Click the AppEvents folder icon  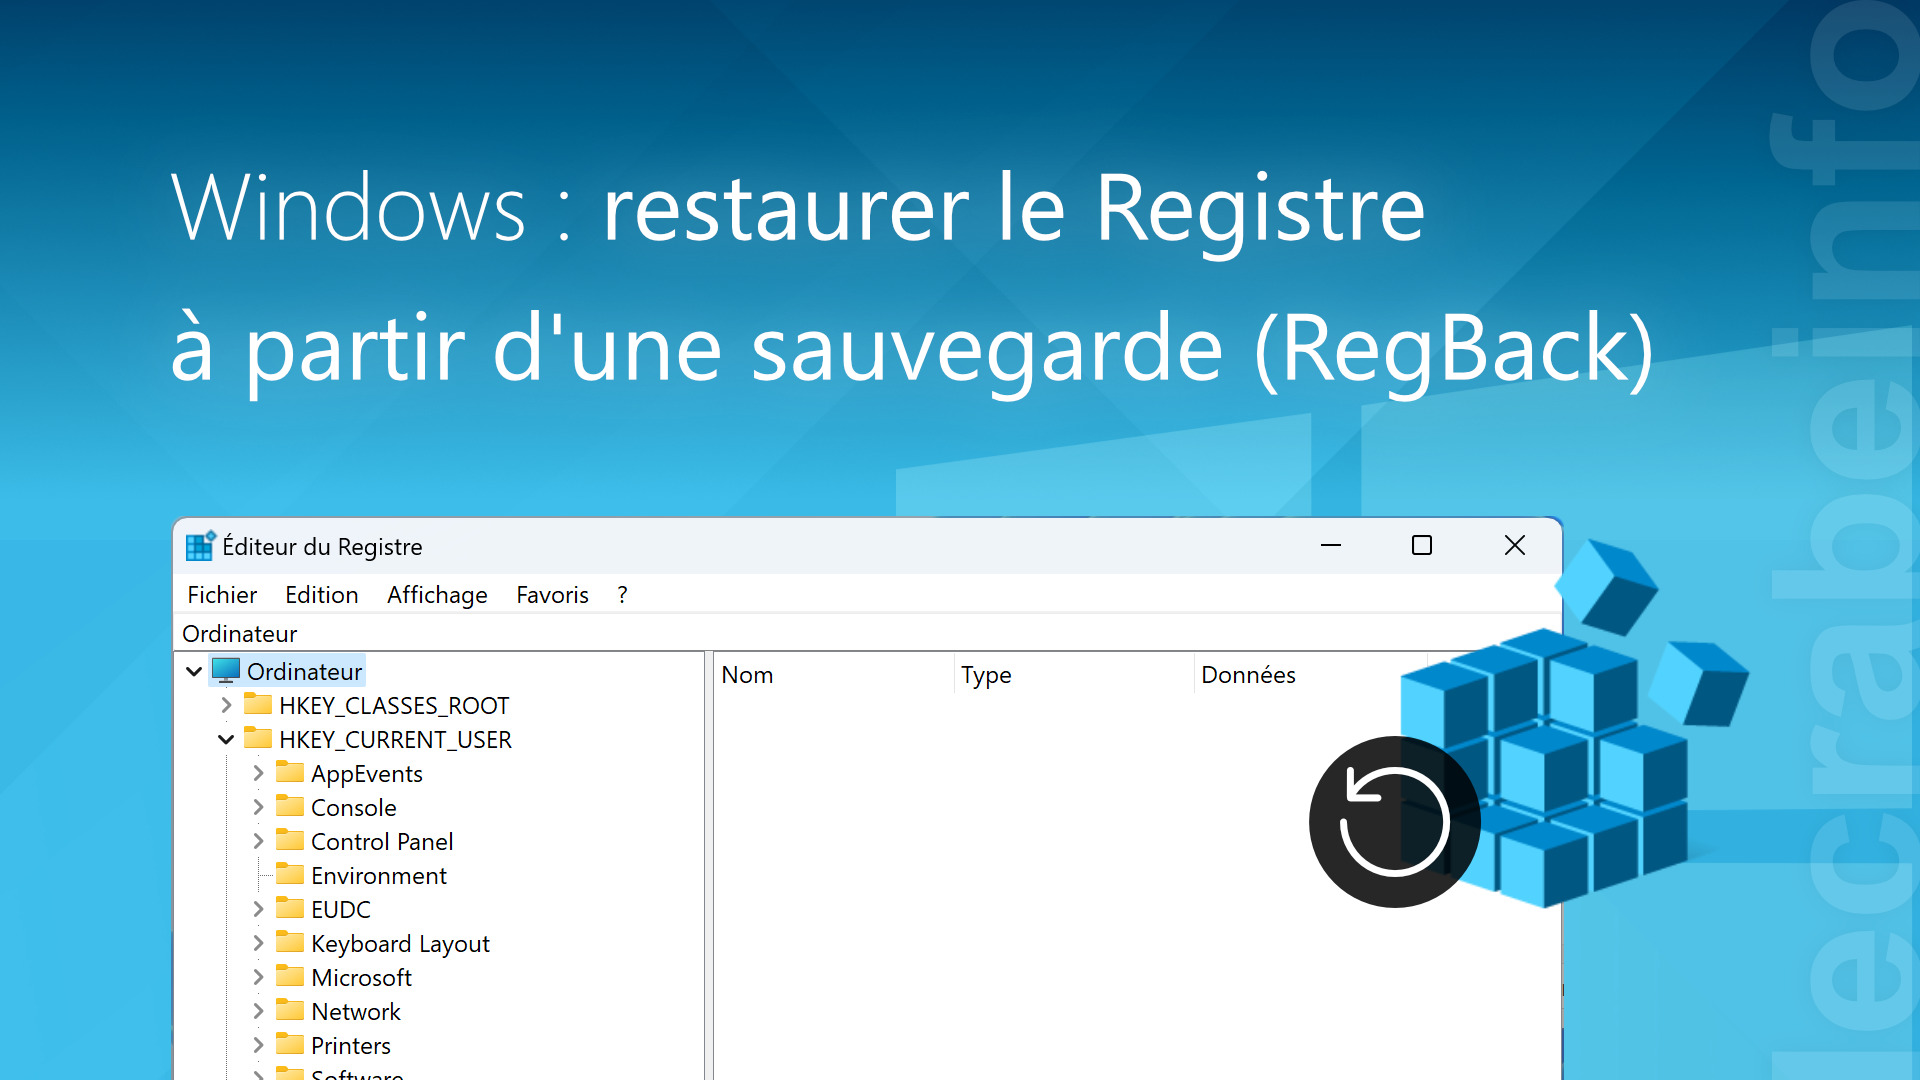pos(290,772)
